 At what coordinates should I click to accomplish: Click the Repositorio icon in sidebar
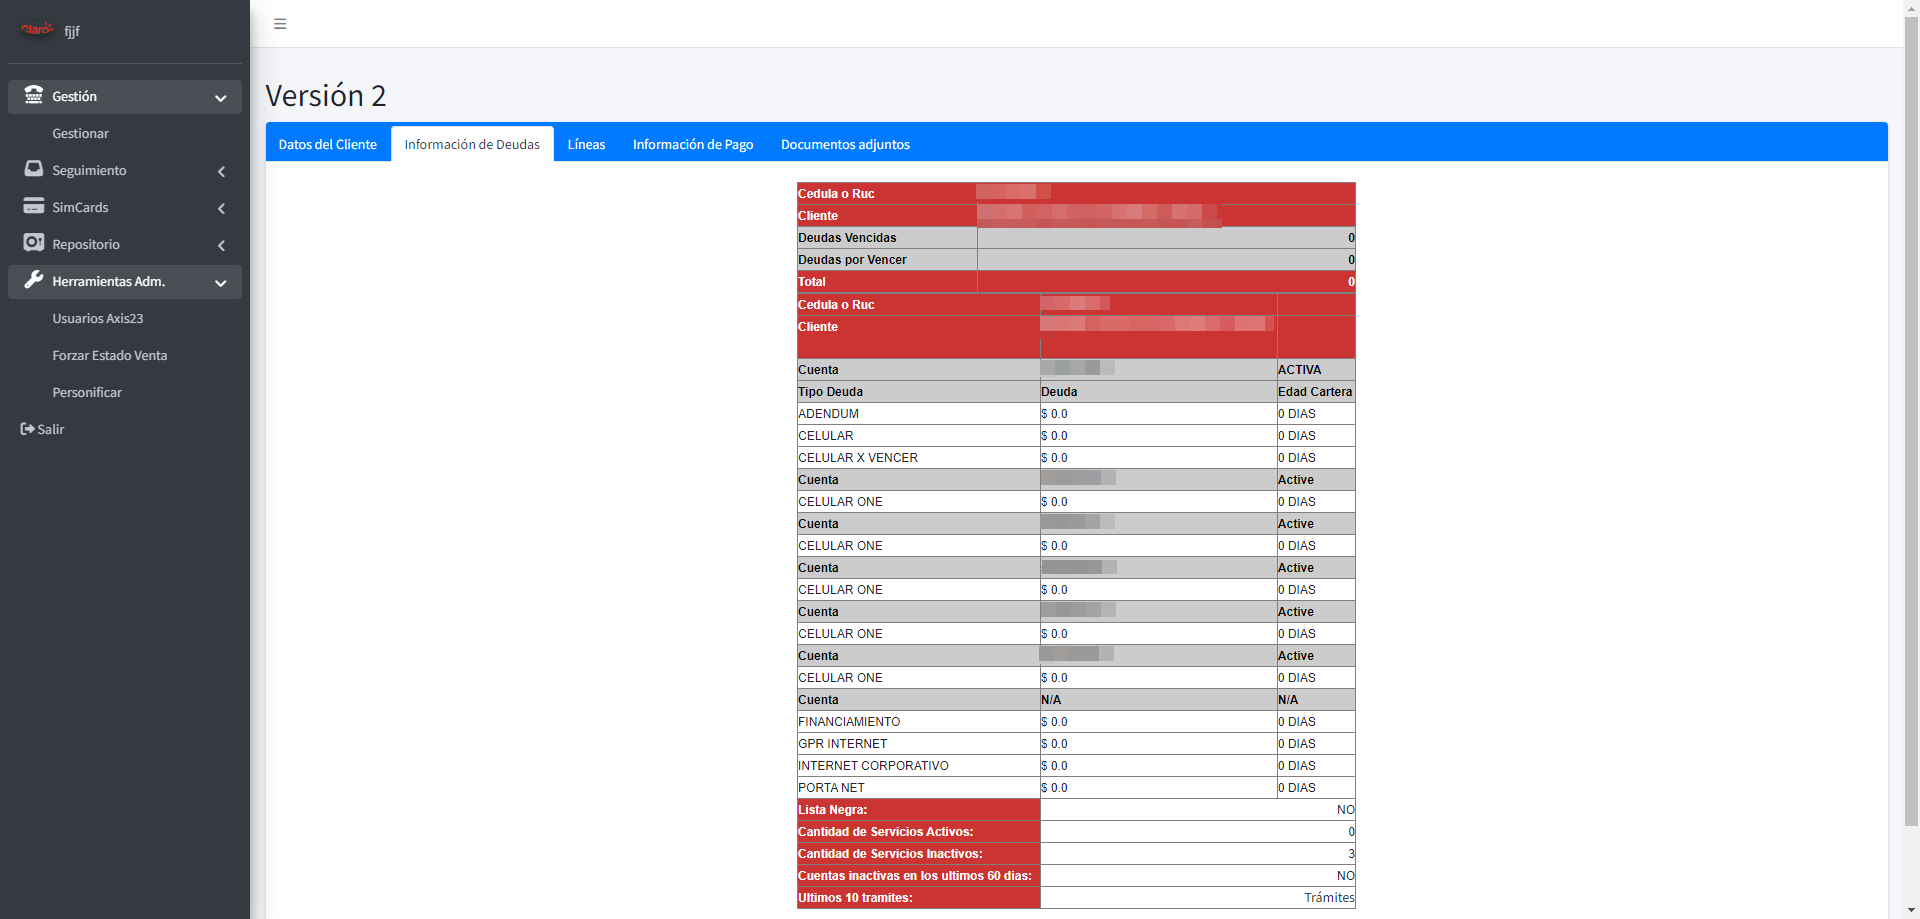coord(34,243)
